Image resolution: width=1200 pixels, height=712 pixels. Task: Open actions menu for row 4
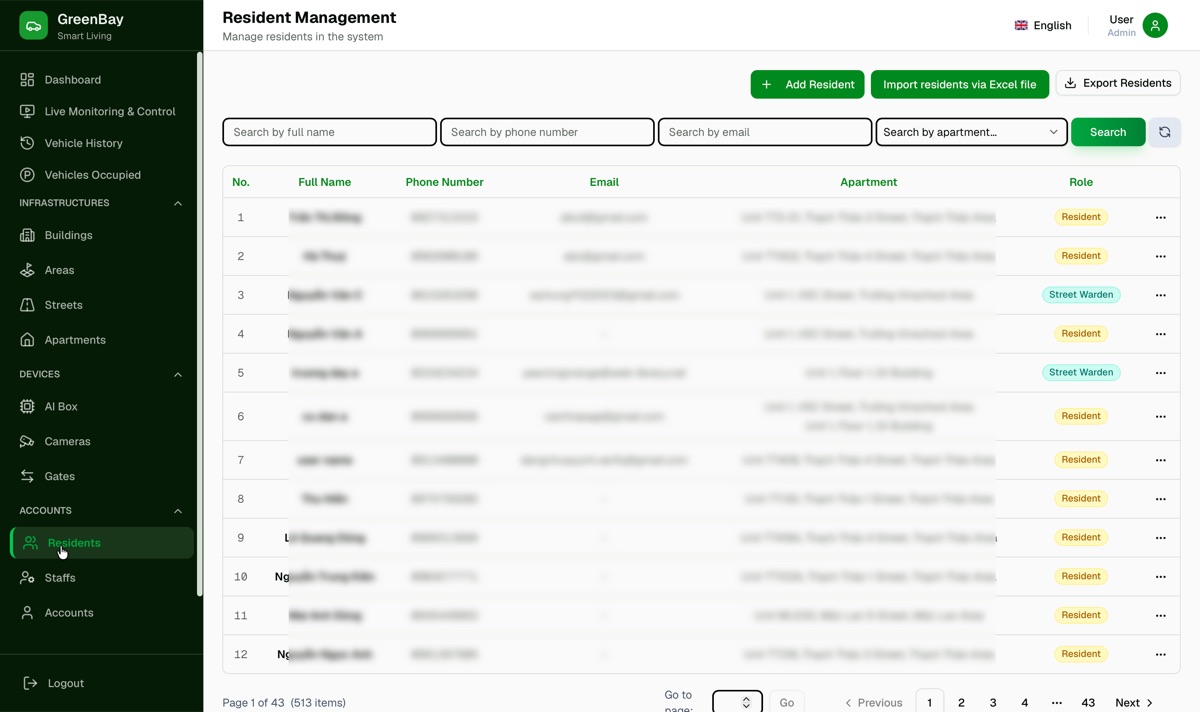pos(1161,334)
